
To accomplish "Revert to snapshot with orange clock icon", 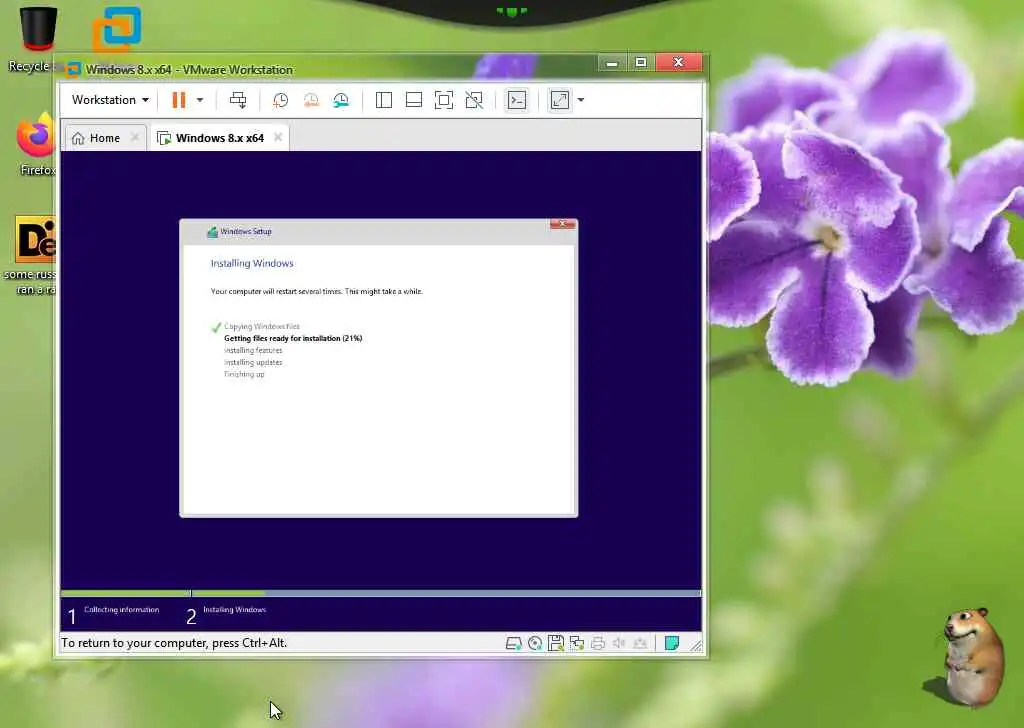I will coord(312,100).
